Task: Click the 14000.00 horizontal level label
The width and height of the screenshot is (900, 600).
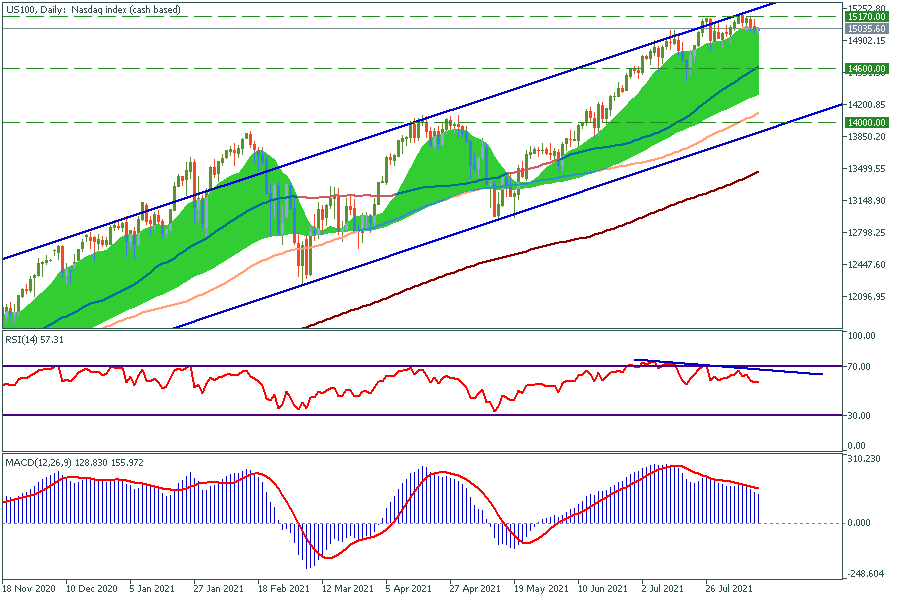Action: click(x=866, y=122)
